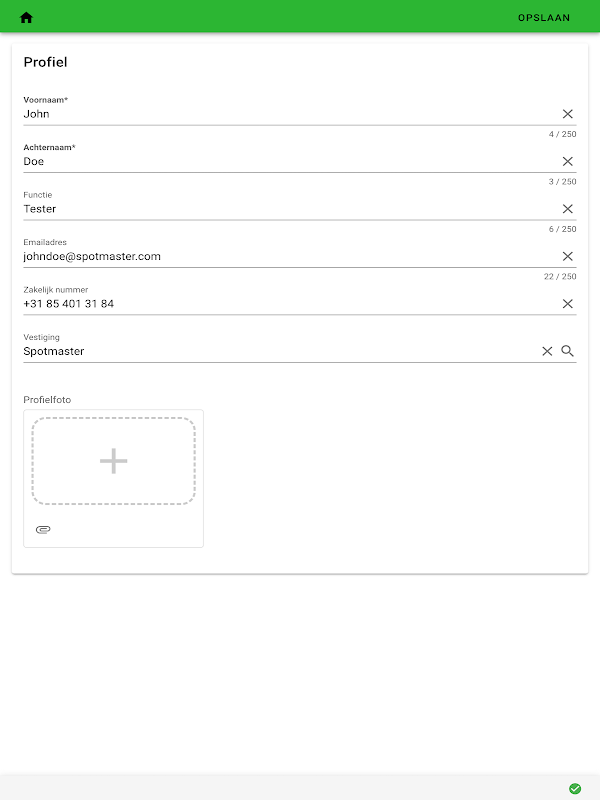Clear the Vestiging selection
600x800 pixels.
point(547,351)
